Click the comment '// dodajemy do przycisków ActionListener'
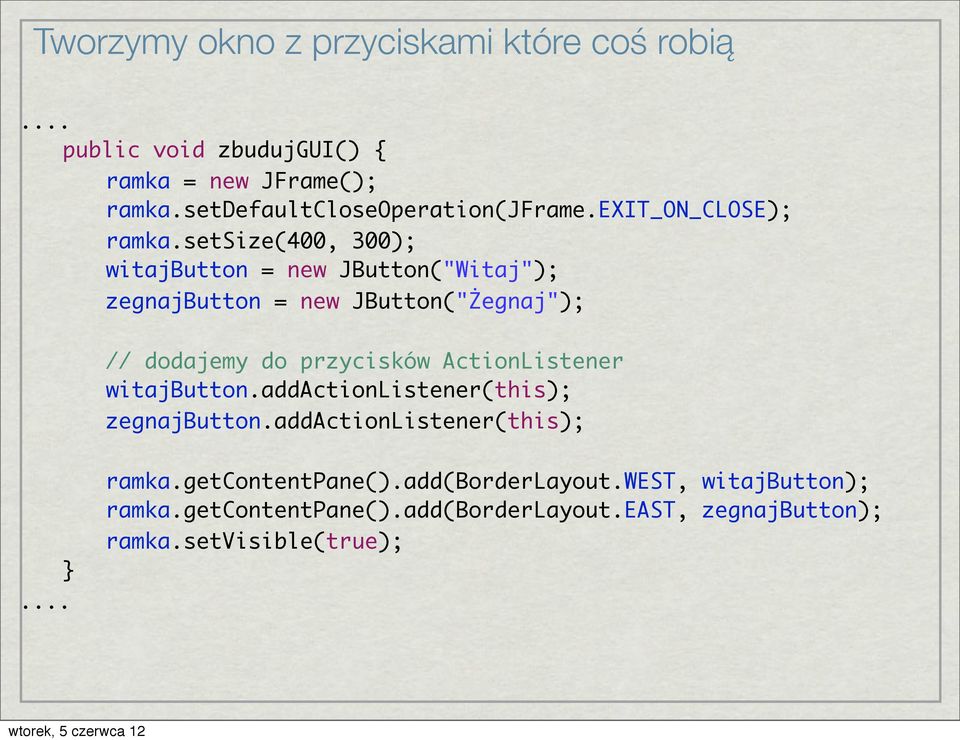This screenshot has height=740, width=960. 364,361
